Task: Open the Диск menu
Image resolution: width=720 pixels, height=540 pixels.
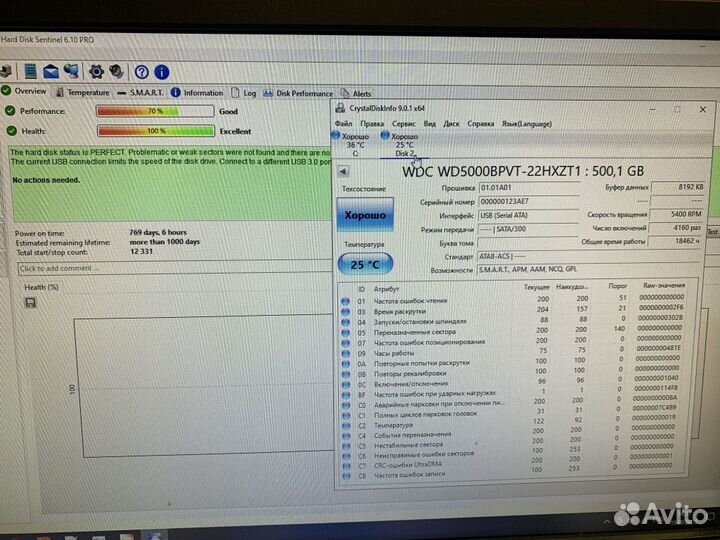Action: (x=451, y=124)
